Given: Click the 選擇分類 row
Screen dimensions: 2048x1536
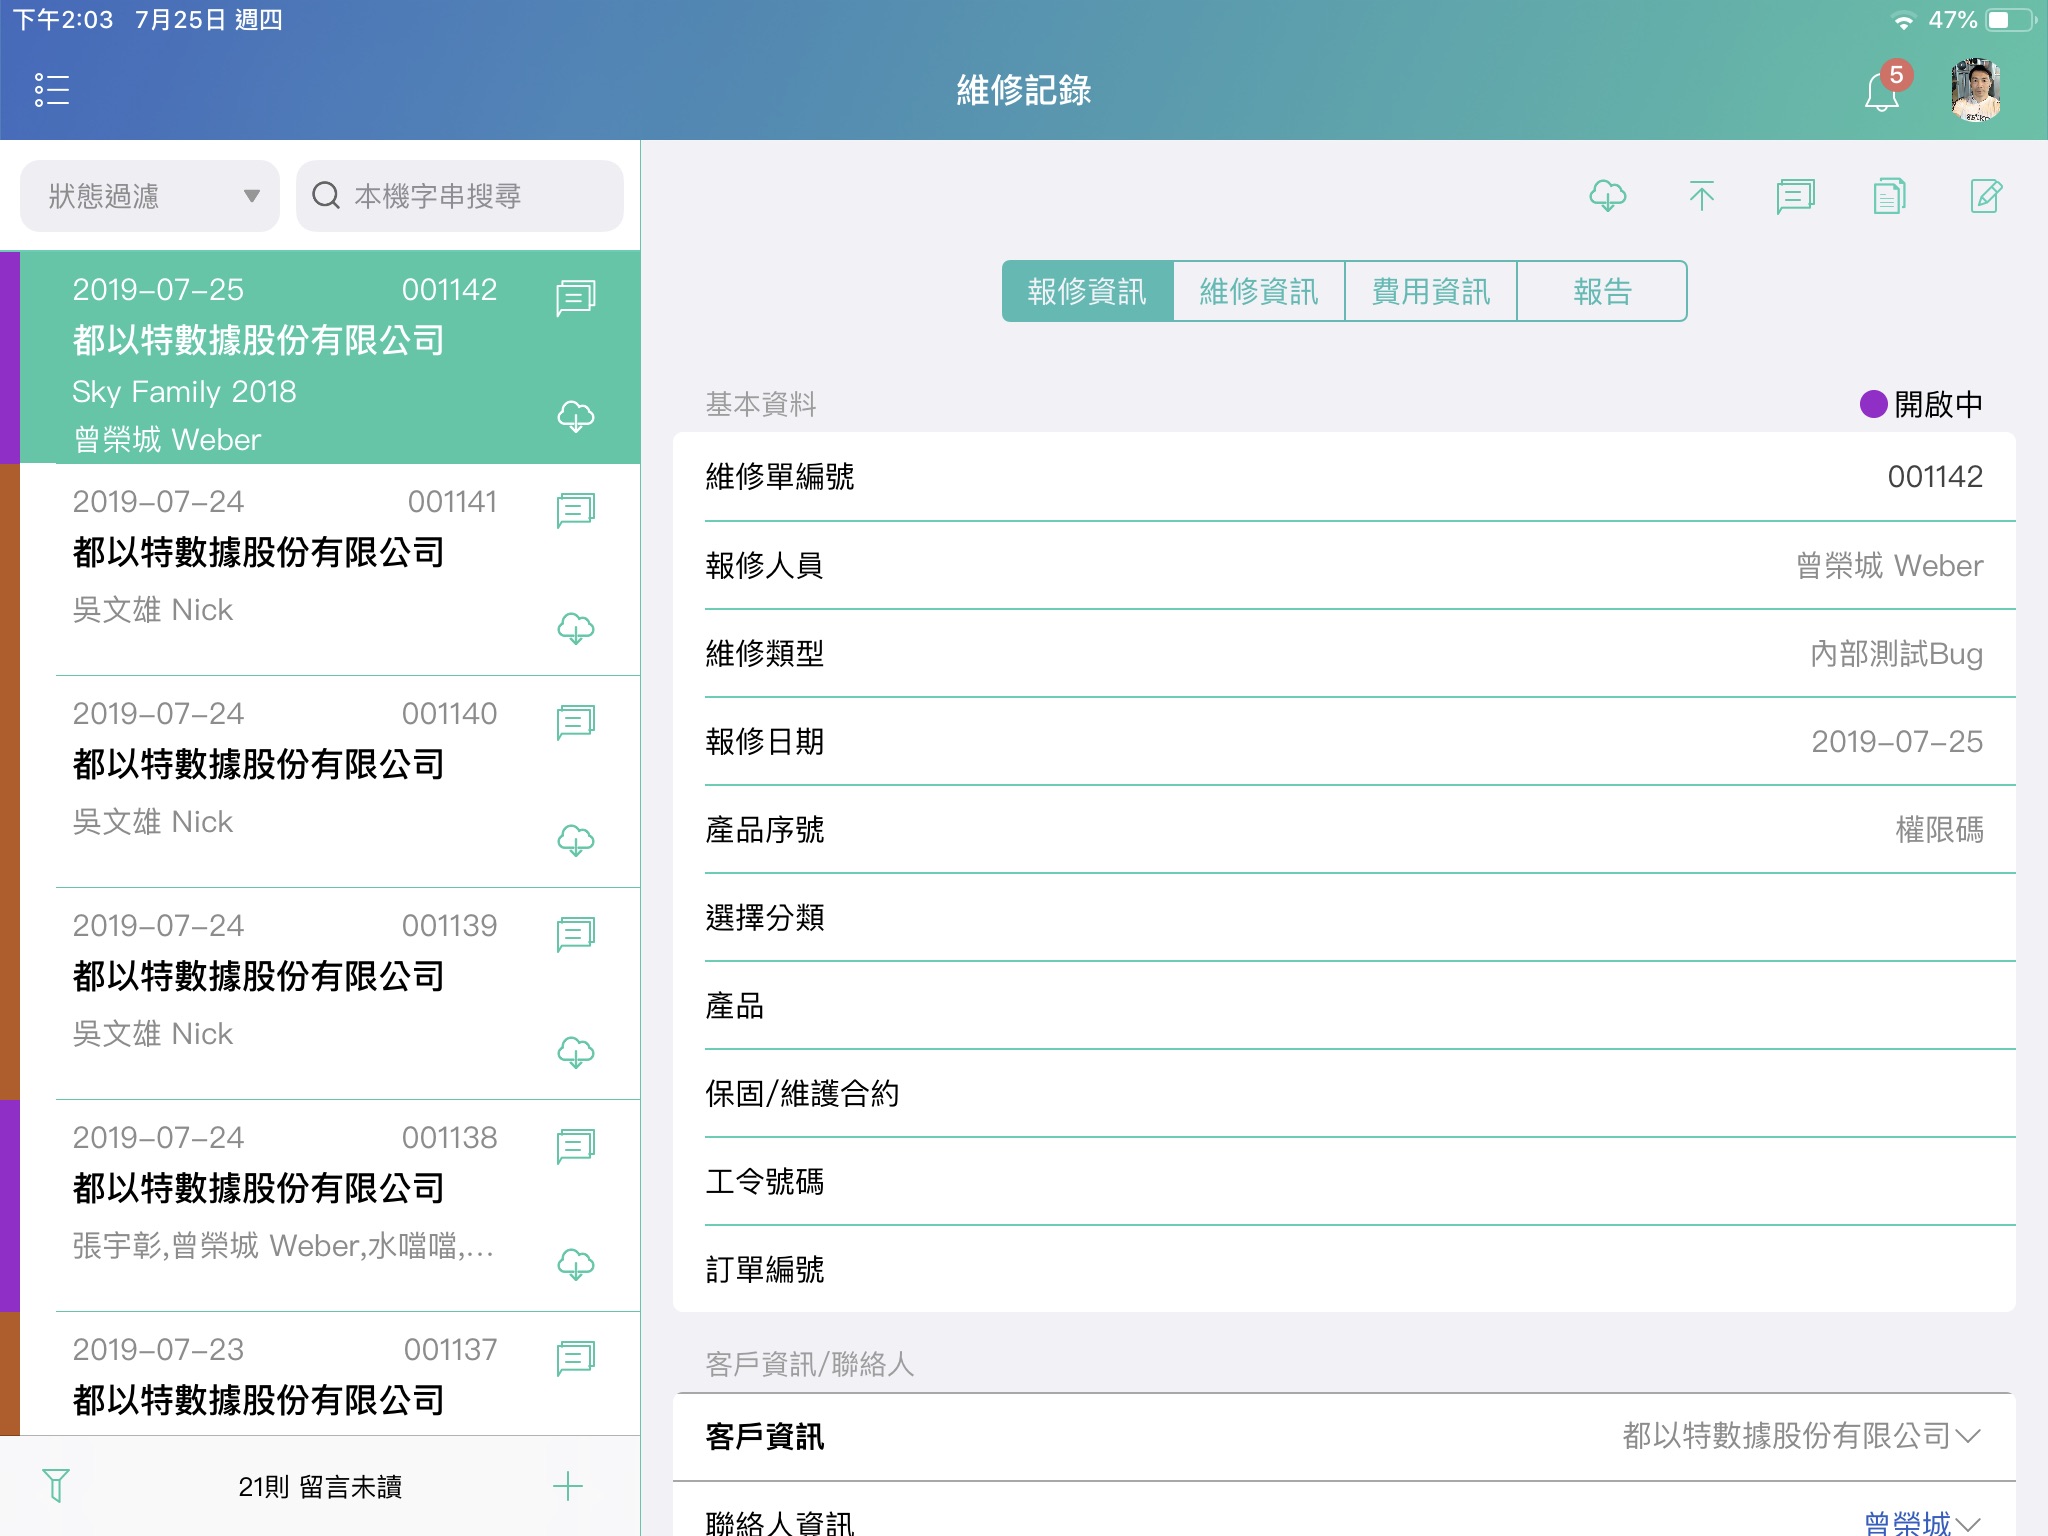Looking at the screenshot, I should [x=1344, y=917].
